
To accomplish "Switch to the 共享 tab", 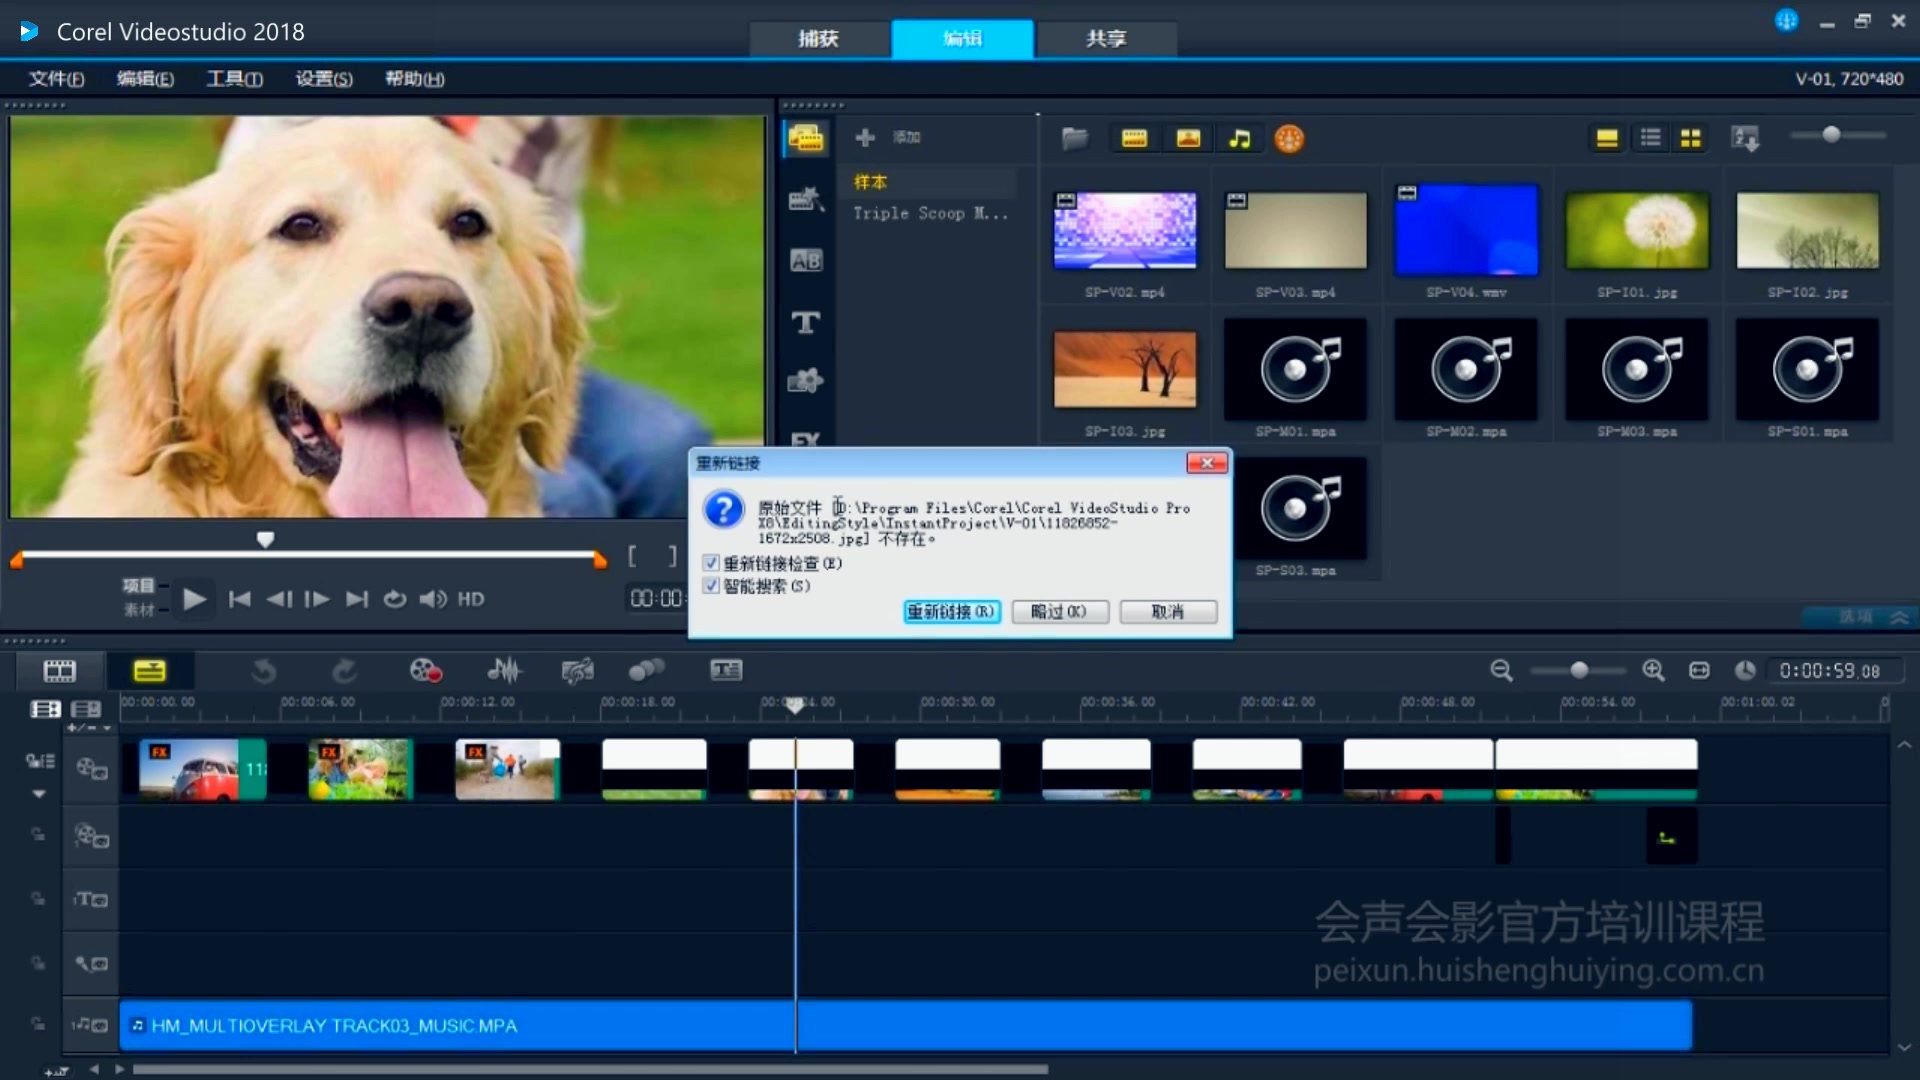I will pyautogui.click(x=1106, y=38).
